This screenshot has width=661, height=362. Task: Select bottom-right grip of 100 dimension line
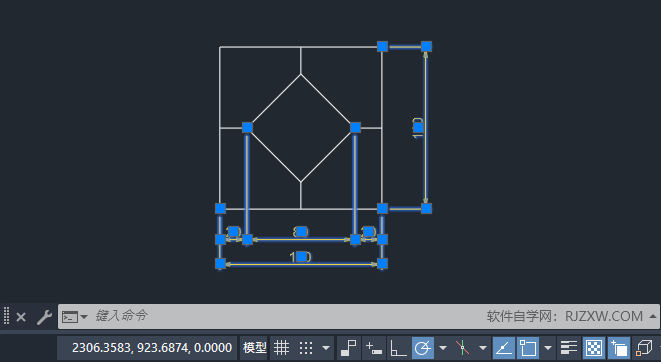(382, 264)
